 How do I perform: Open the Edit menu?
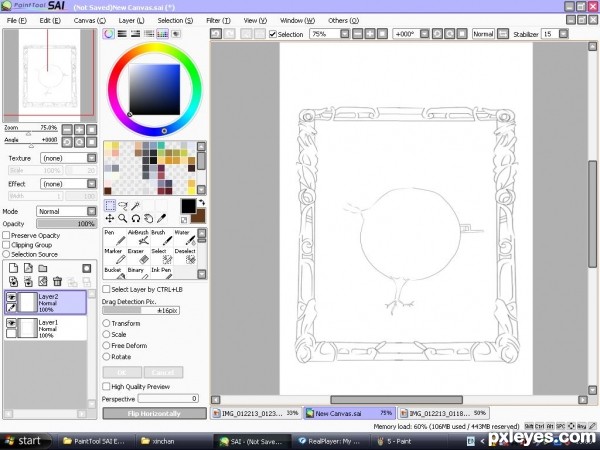click(x=50, y=20)
